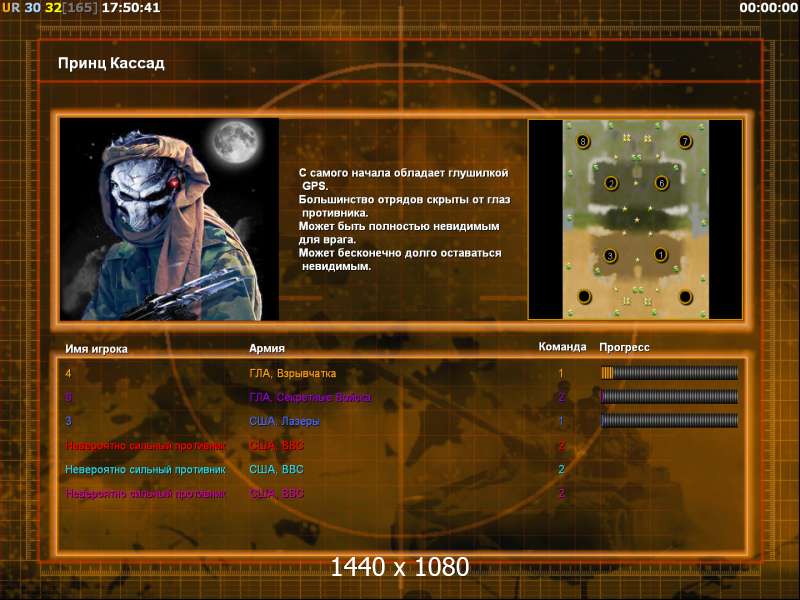The image size is (800, 600).
Task: Click the "UR" indicator at top left
Action: click(x=11, y=8)
